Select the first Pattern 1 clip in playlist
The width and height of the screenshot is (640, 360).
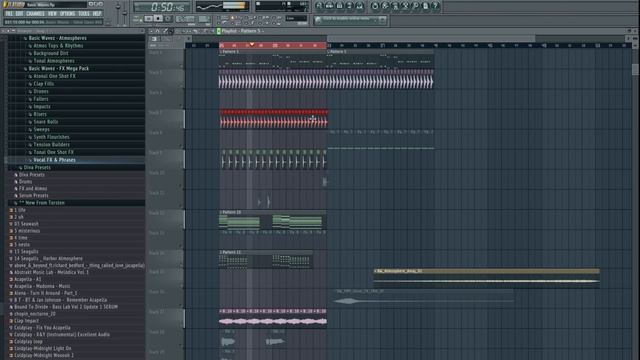(x=273, y=59)
